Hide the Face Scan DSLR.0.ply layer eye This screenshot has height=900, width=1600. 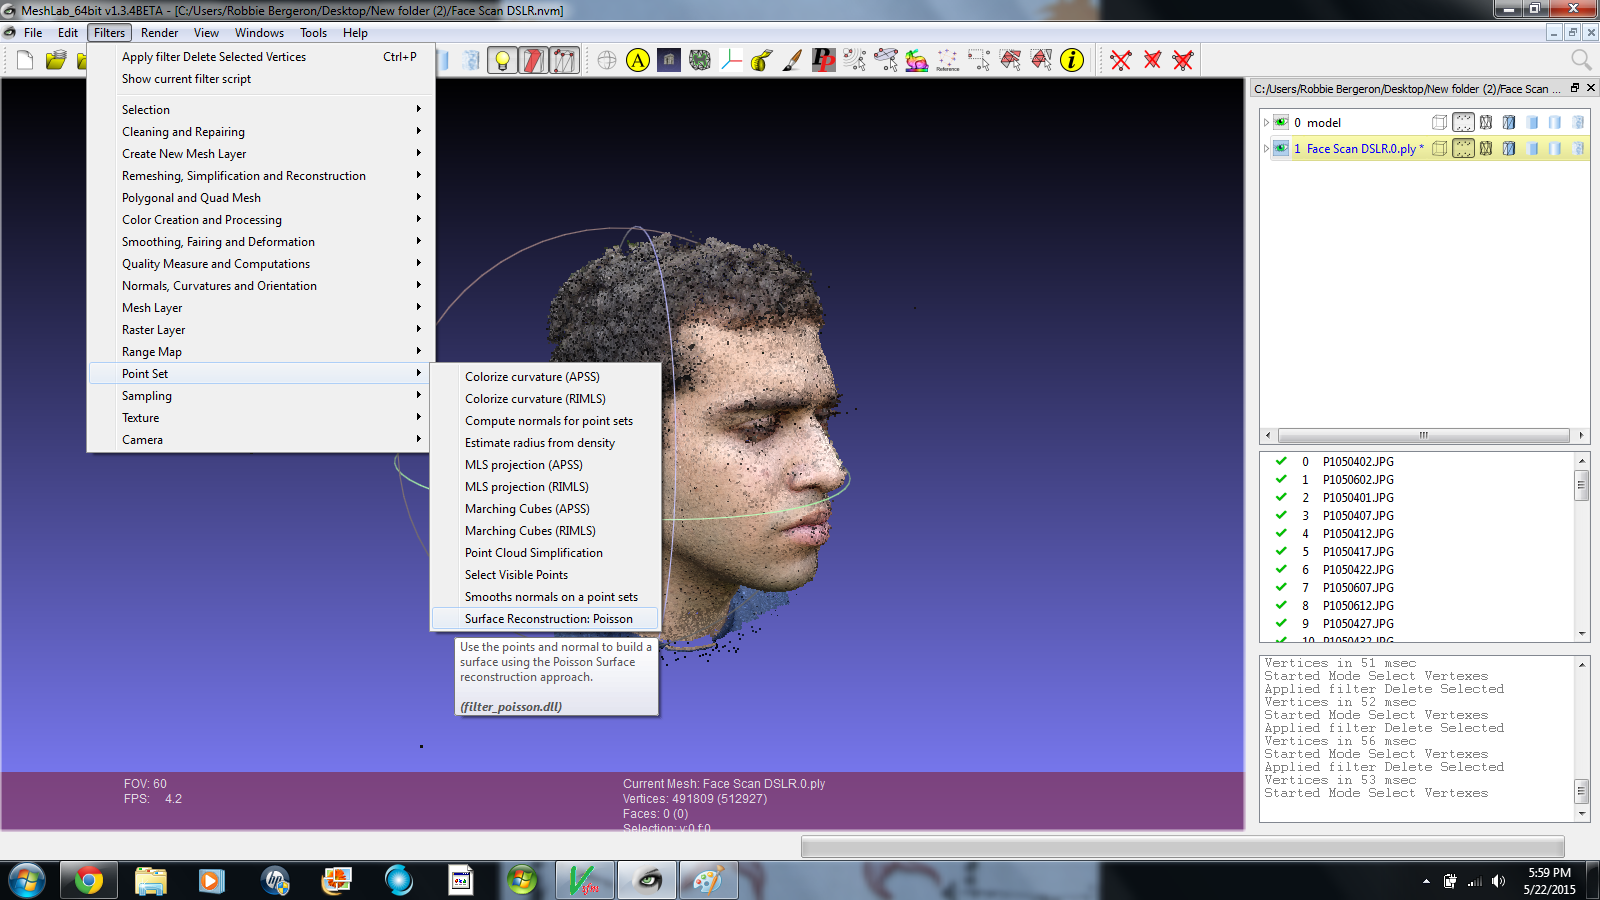(x=1281, y=148)
